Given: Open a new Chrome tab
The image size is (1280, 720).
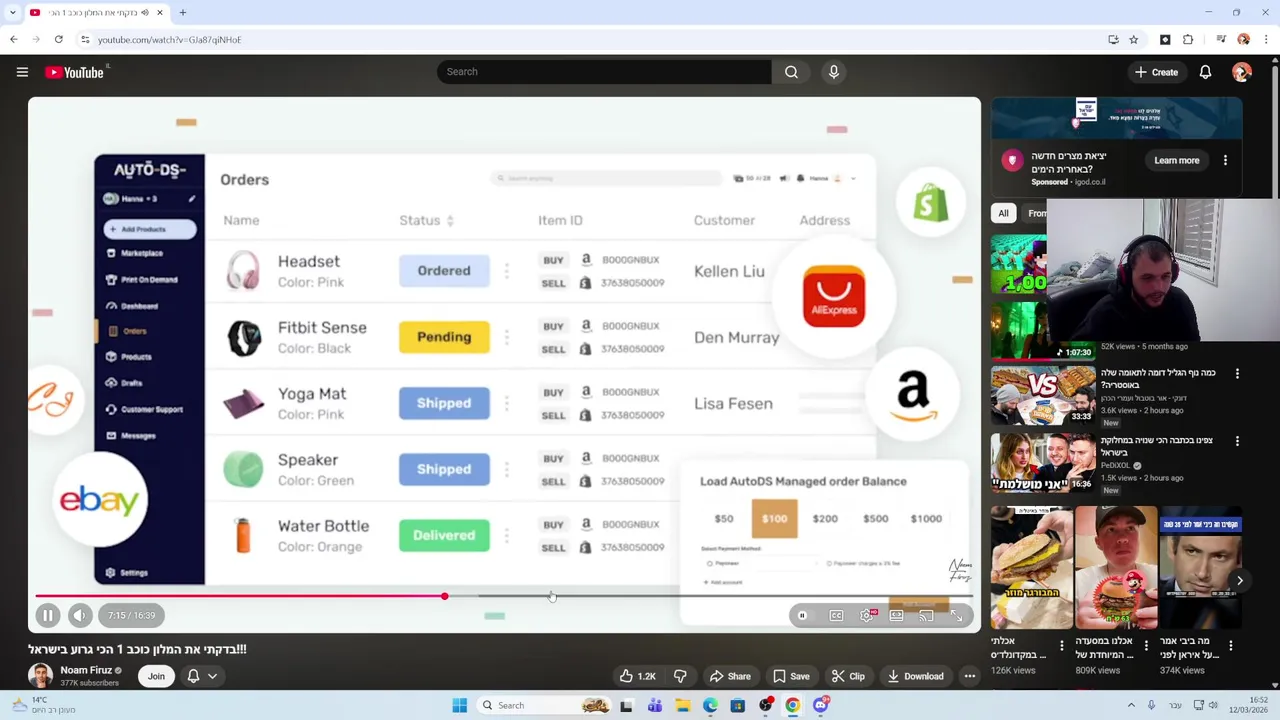Looking at the screenshot, I should tap(183, 13).
